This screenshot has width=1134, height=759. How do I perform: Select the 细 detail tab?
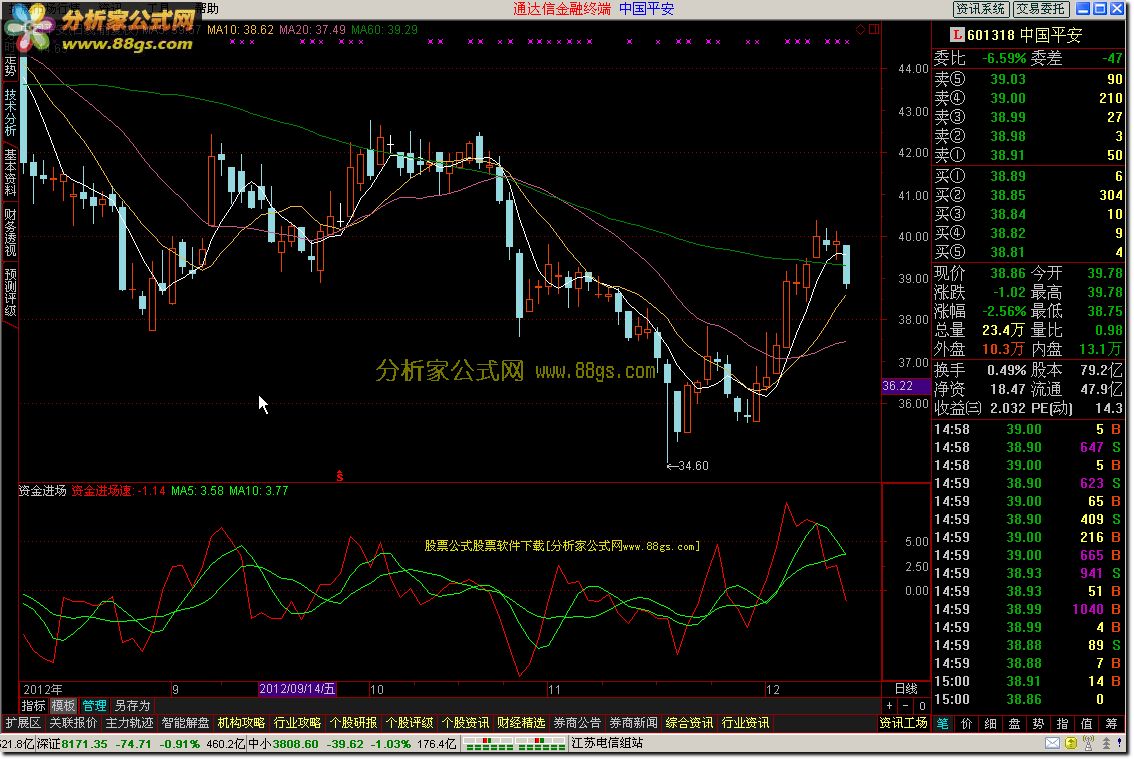coord(990,724)
